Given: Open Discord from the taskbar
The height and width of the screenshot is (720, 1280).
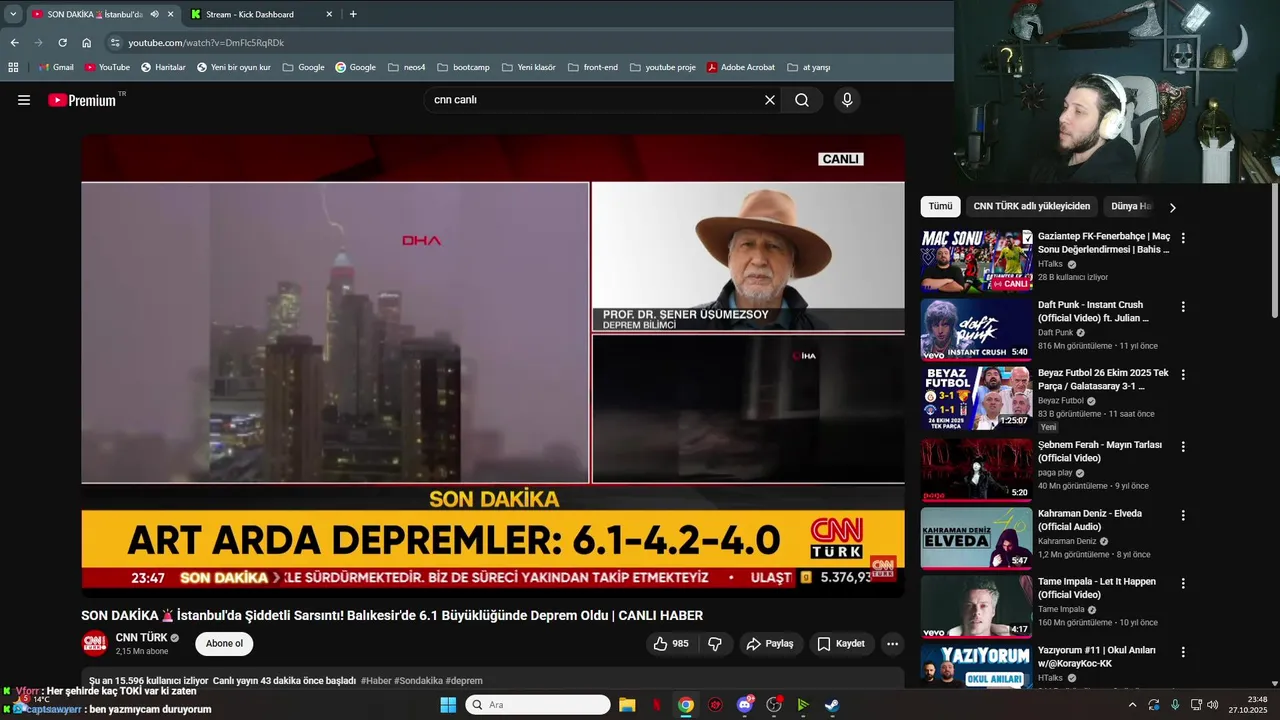Looking at the screenshot, I should [x=745, y=705].
